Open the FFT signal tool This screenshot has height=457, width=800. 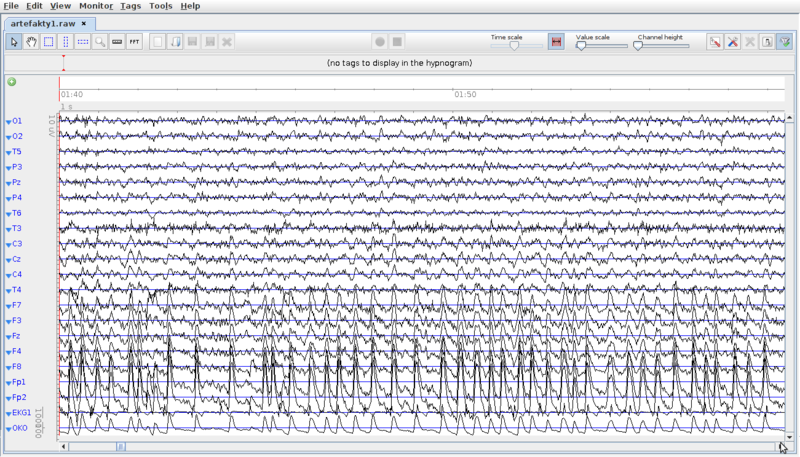(x=134, y=42)
